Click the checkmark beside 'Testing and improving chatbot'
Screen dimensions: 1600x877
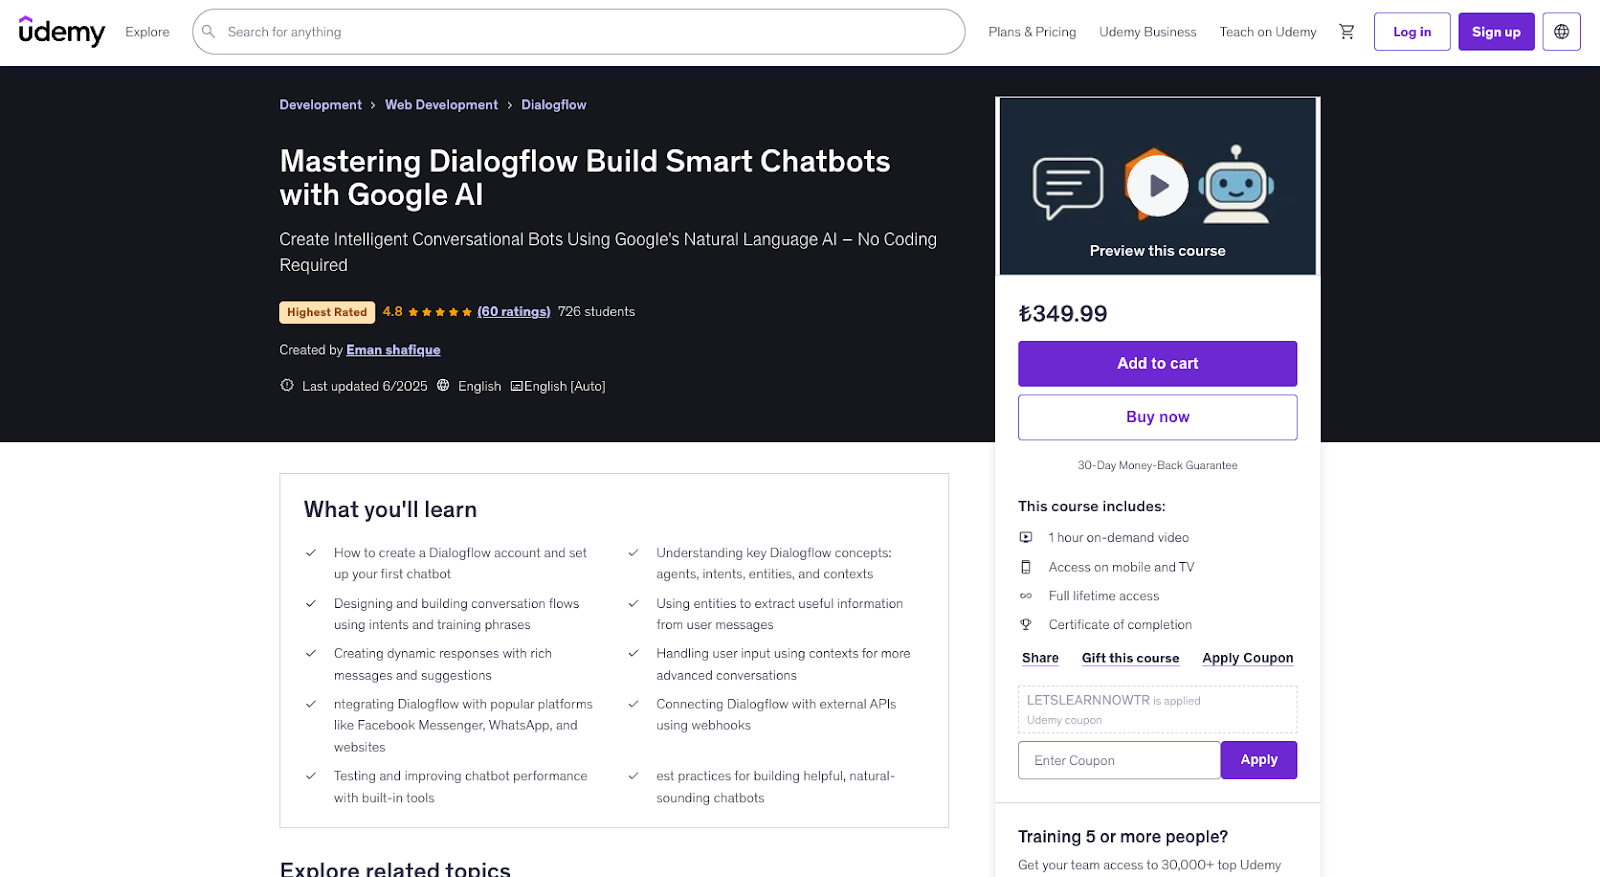point(311,776)
